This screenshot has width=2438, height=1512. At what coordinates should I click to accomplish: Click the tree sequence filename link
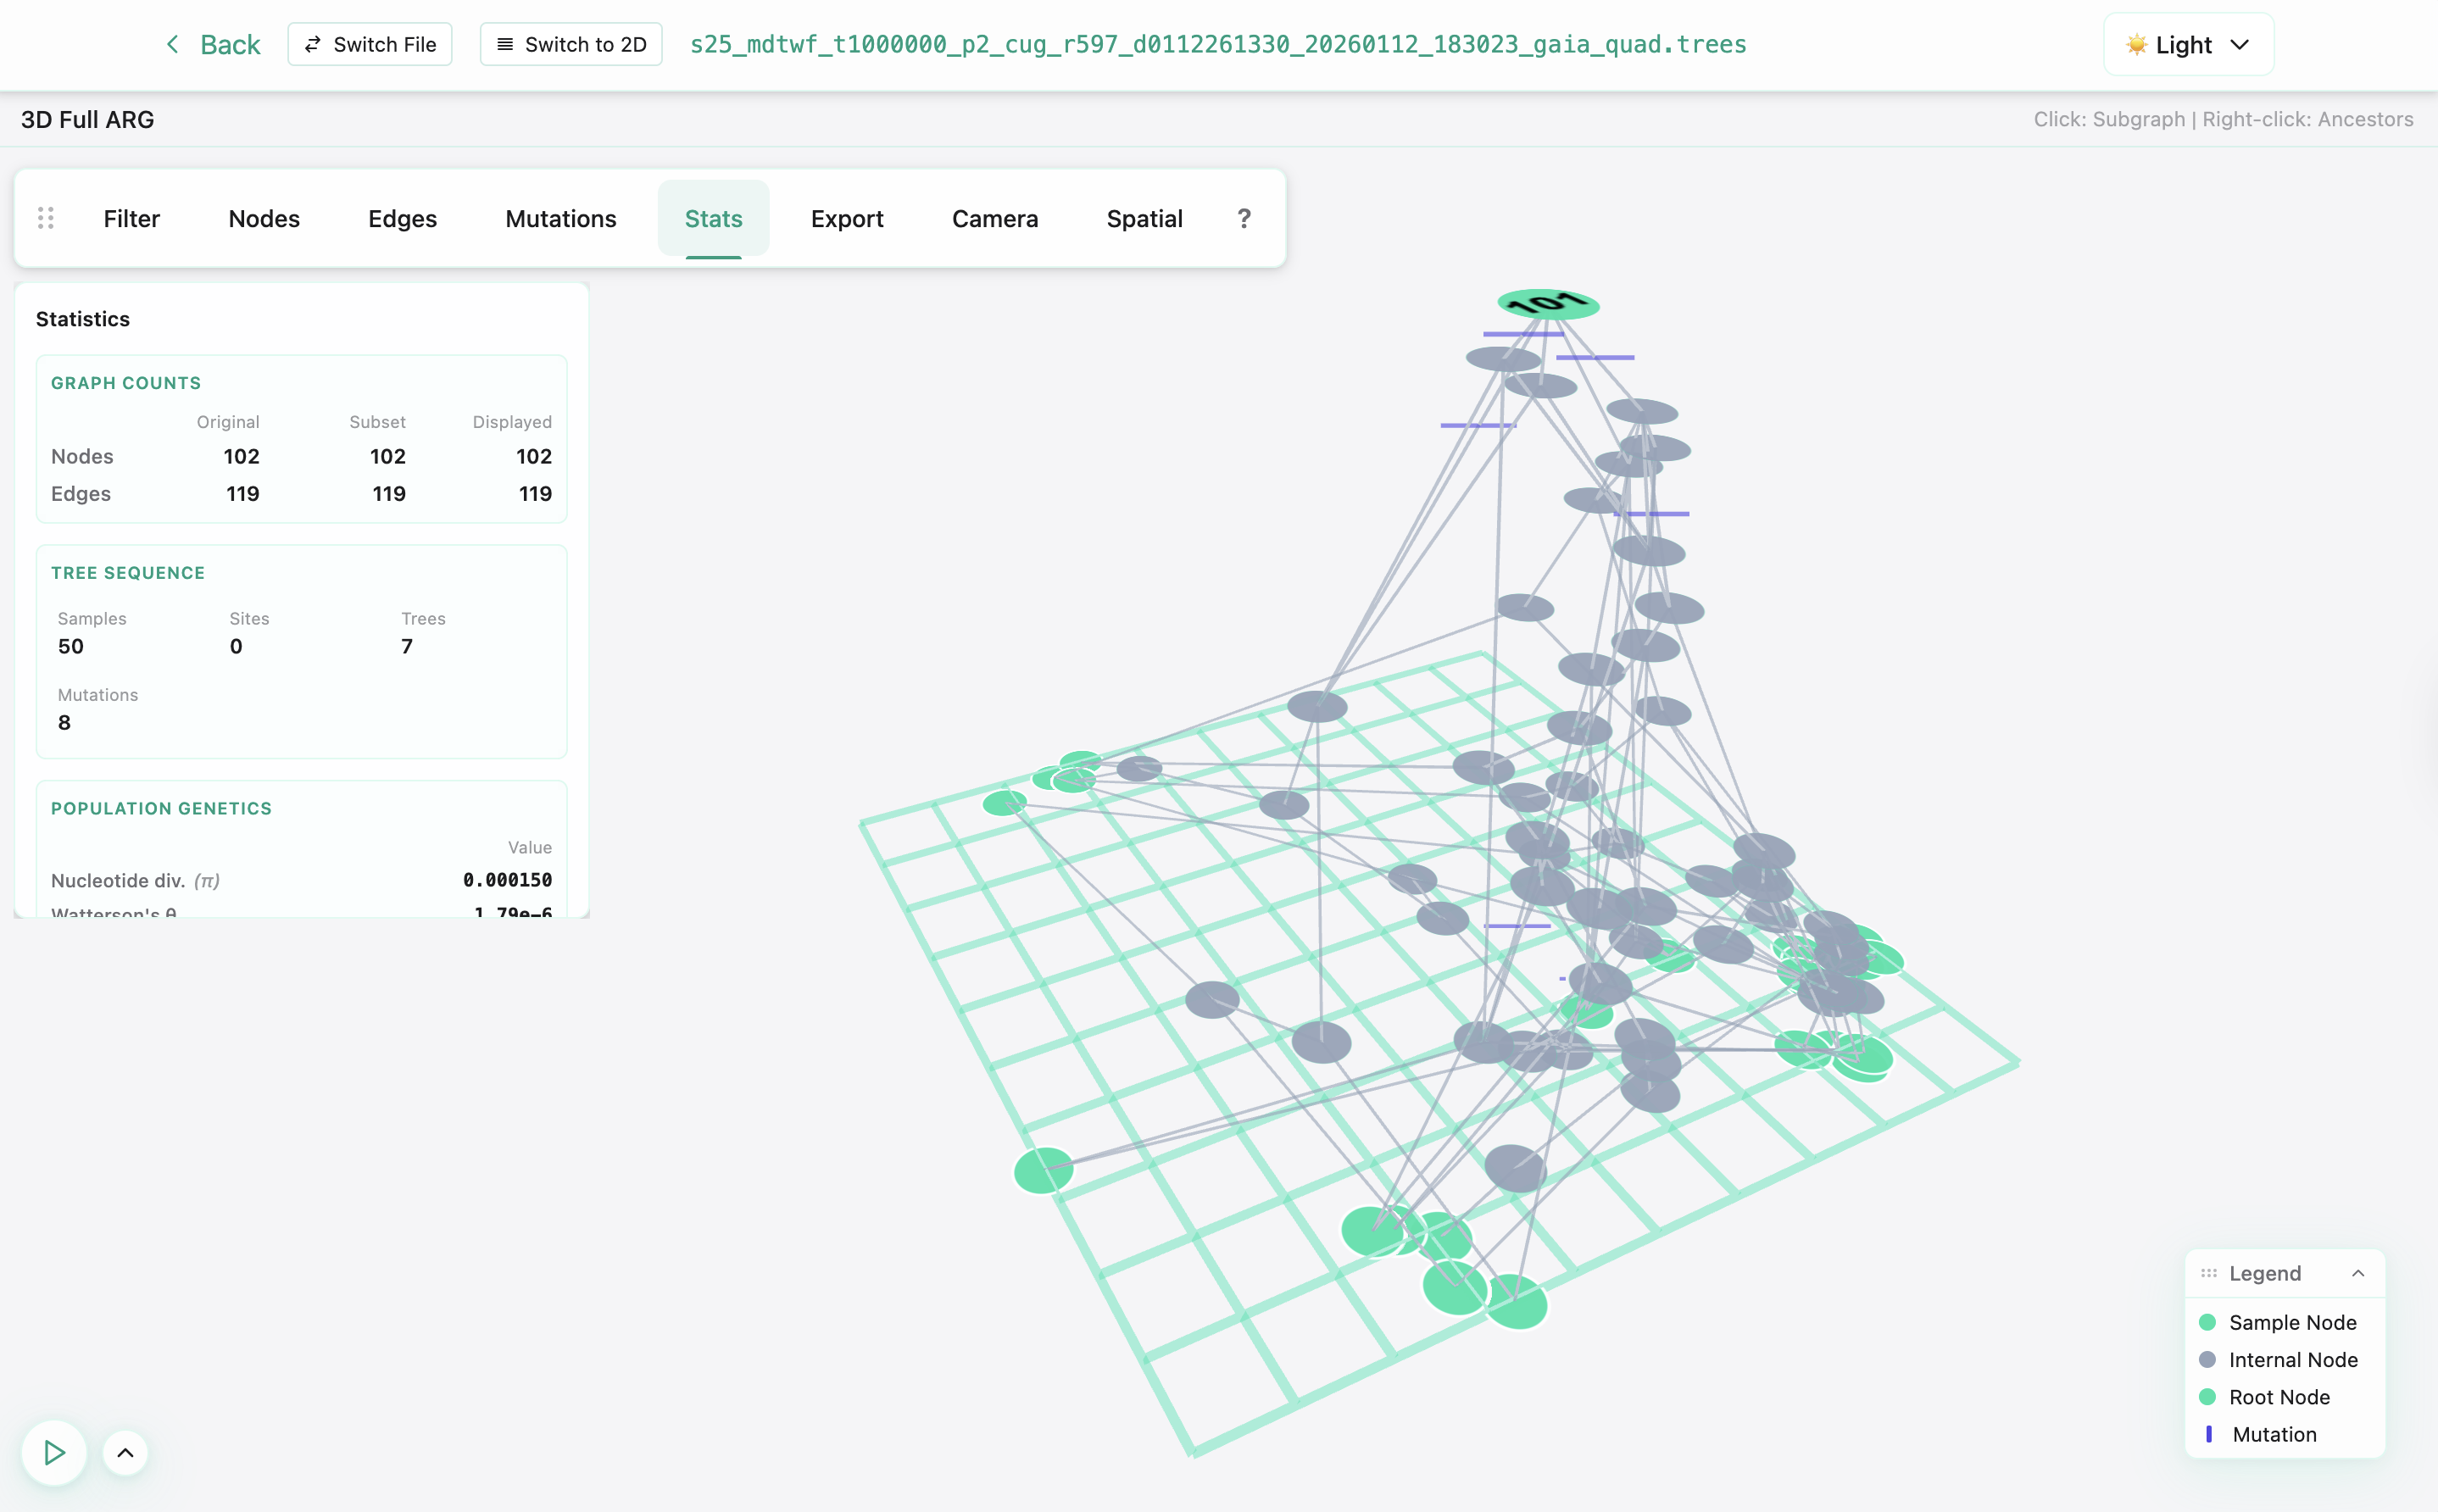[x=1217, y=45]
